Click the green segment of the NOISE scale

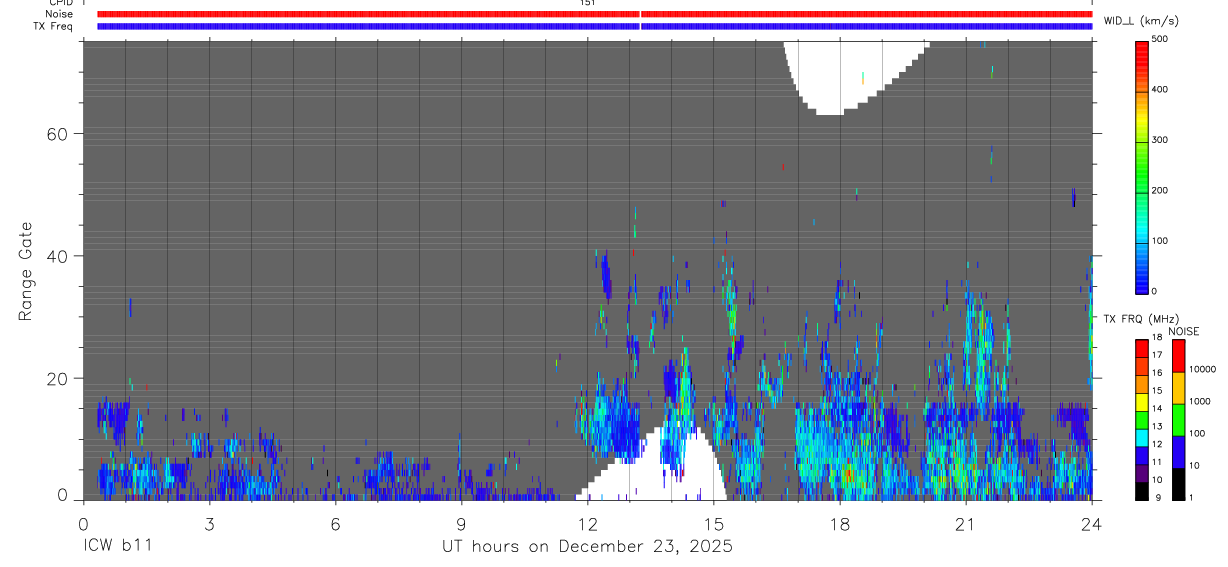[x=1178, y=420]
